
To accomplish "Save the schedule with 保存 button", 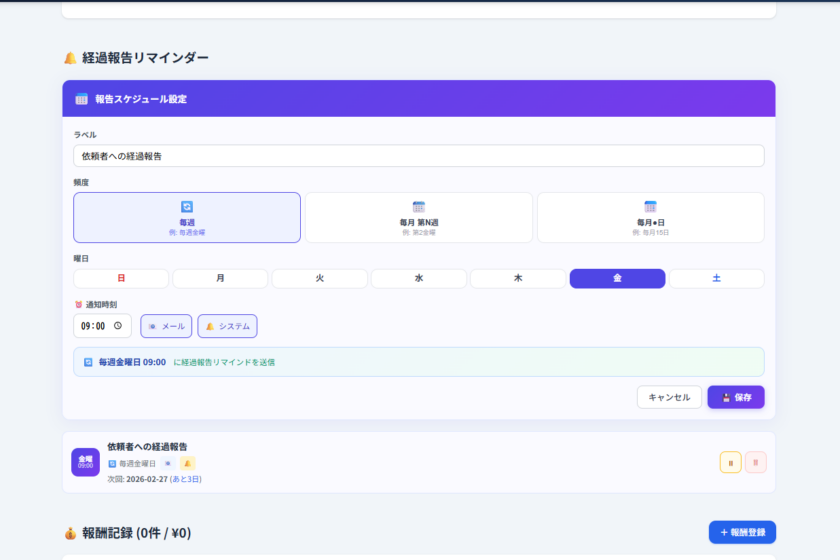I will point(735,397).
